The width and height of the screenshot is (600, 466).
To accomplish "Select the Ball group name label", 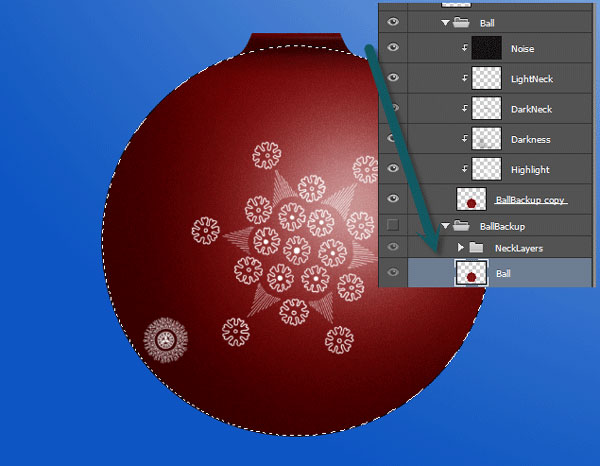I will tap(487, 23).
